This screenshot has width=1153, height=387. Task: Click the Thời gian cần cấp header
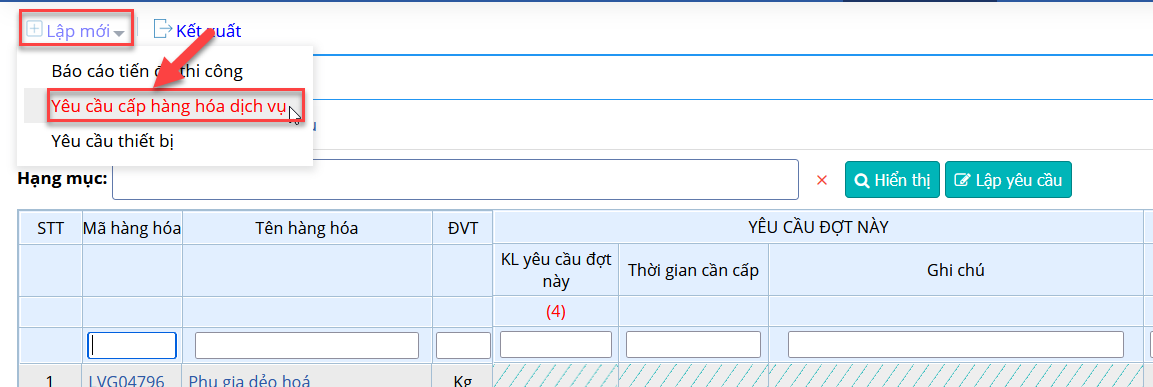click(693, 270)
